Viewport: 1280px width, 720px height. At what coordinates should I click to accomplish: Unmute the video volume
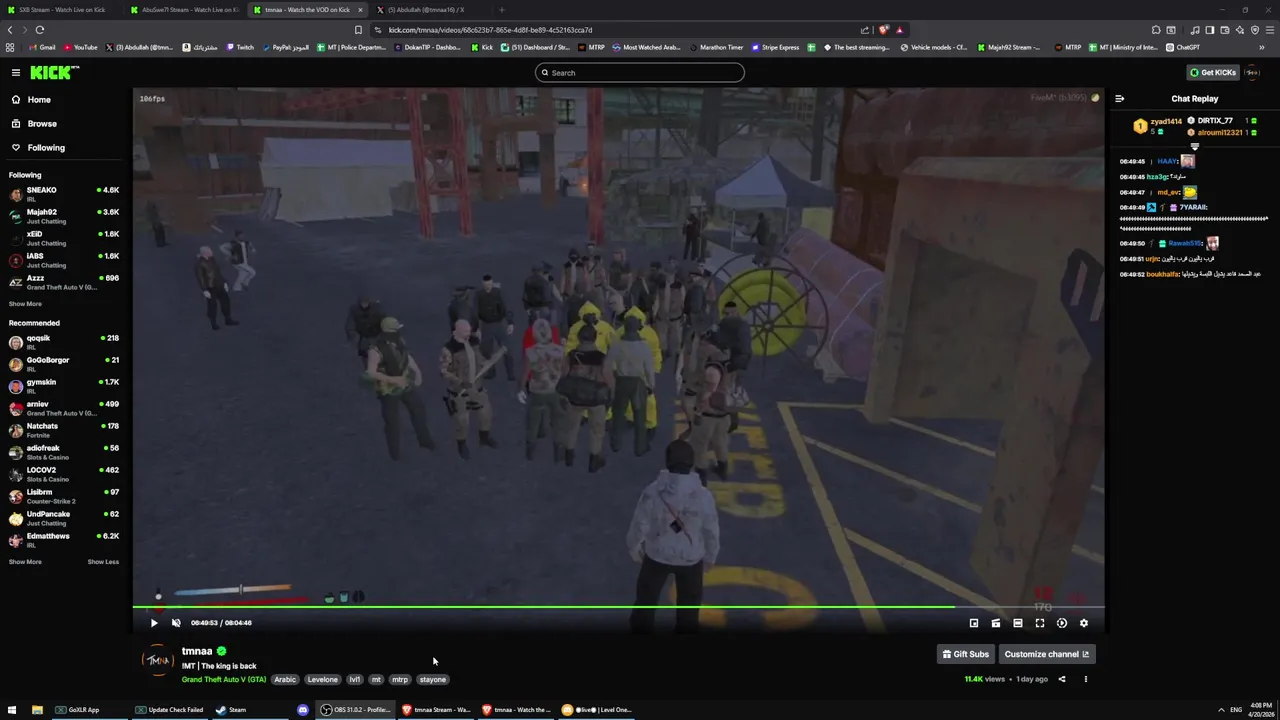176,623
